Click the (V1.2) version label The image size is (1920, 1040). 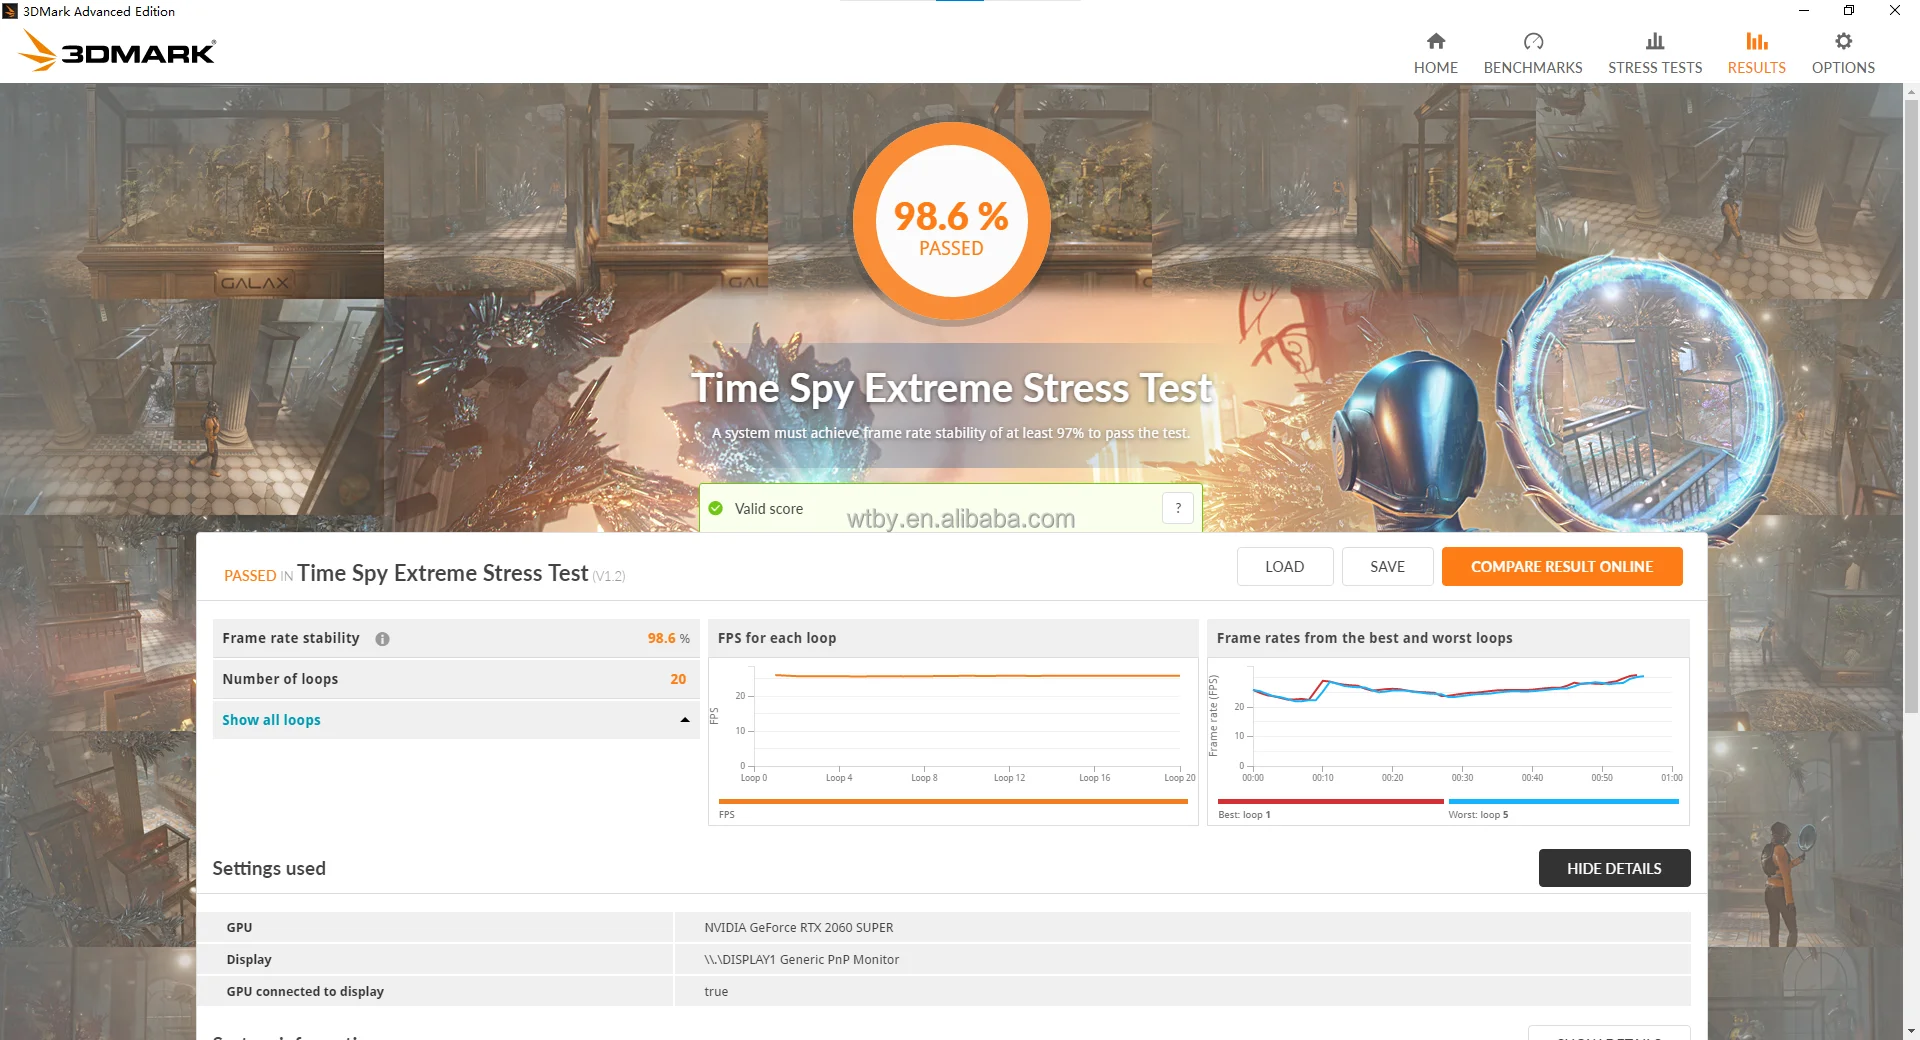click(x=609, y=576)
